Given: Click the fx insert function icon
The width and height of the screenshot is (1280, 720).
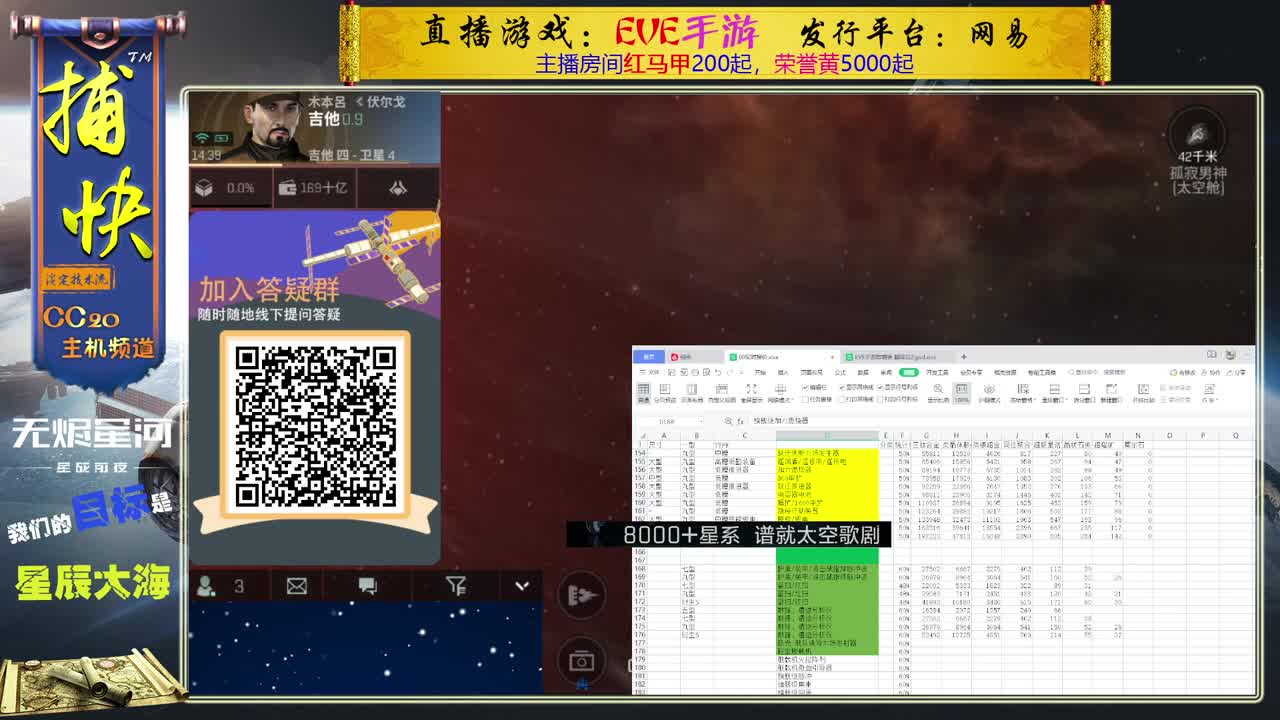Looking at the screenshot, I should coord(739,420).
